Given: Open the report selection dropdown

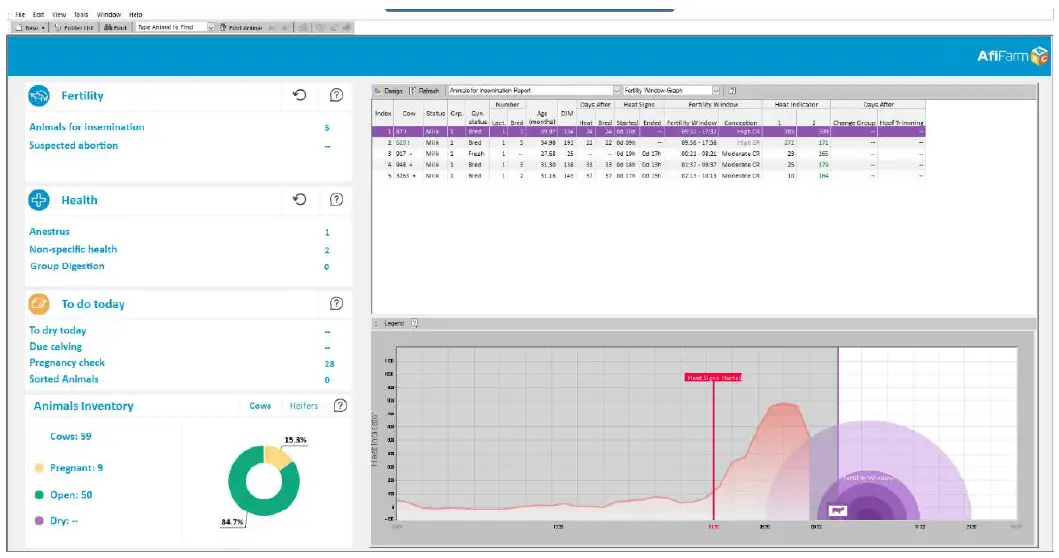Looking at the screenshot, I should 616,91.
